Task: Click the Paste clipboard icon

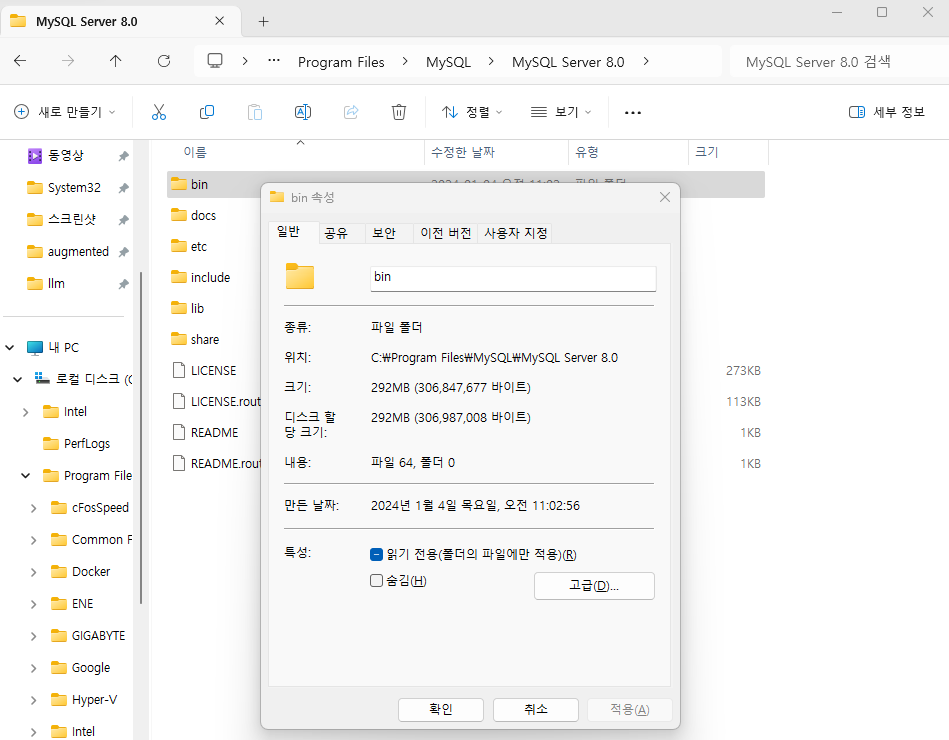Action: coord(255,112)
